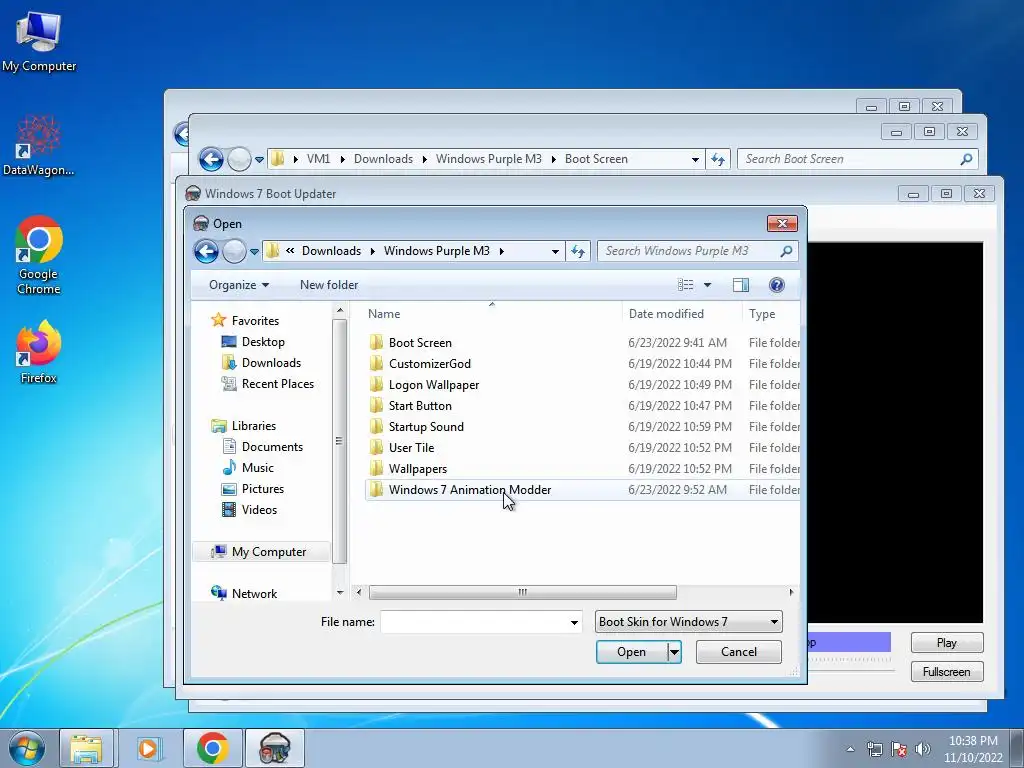Click the search magnifier in Open dialog

(x=786, y=251)
